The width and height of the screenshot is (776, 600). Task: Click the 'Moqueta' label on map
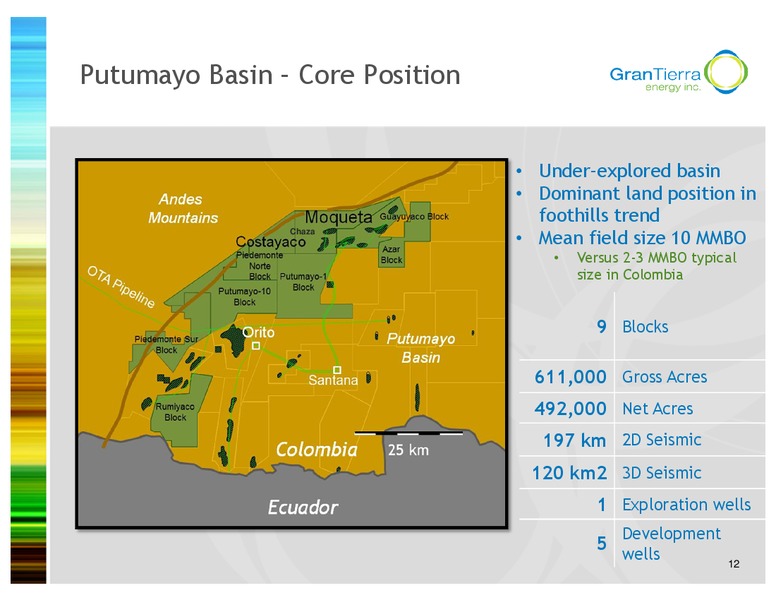pos(338,217)
